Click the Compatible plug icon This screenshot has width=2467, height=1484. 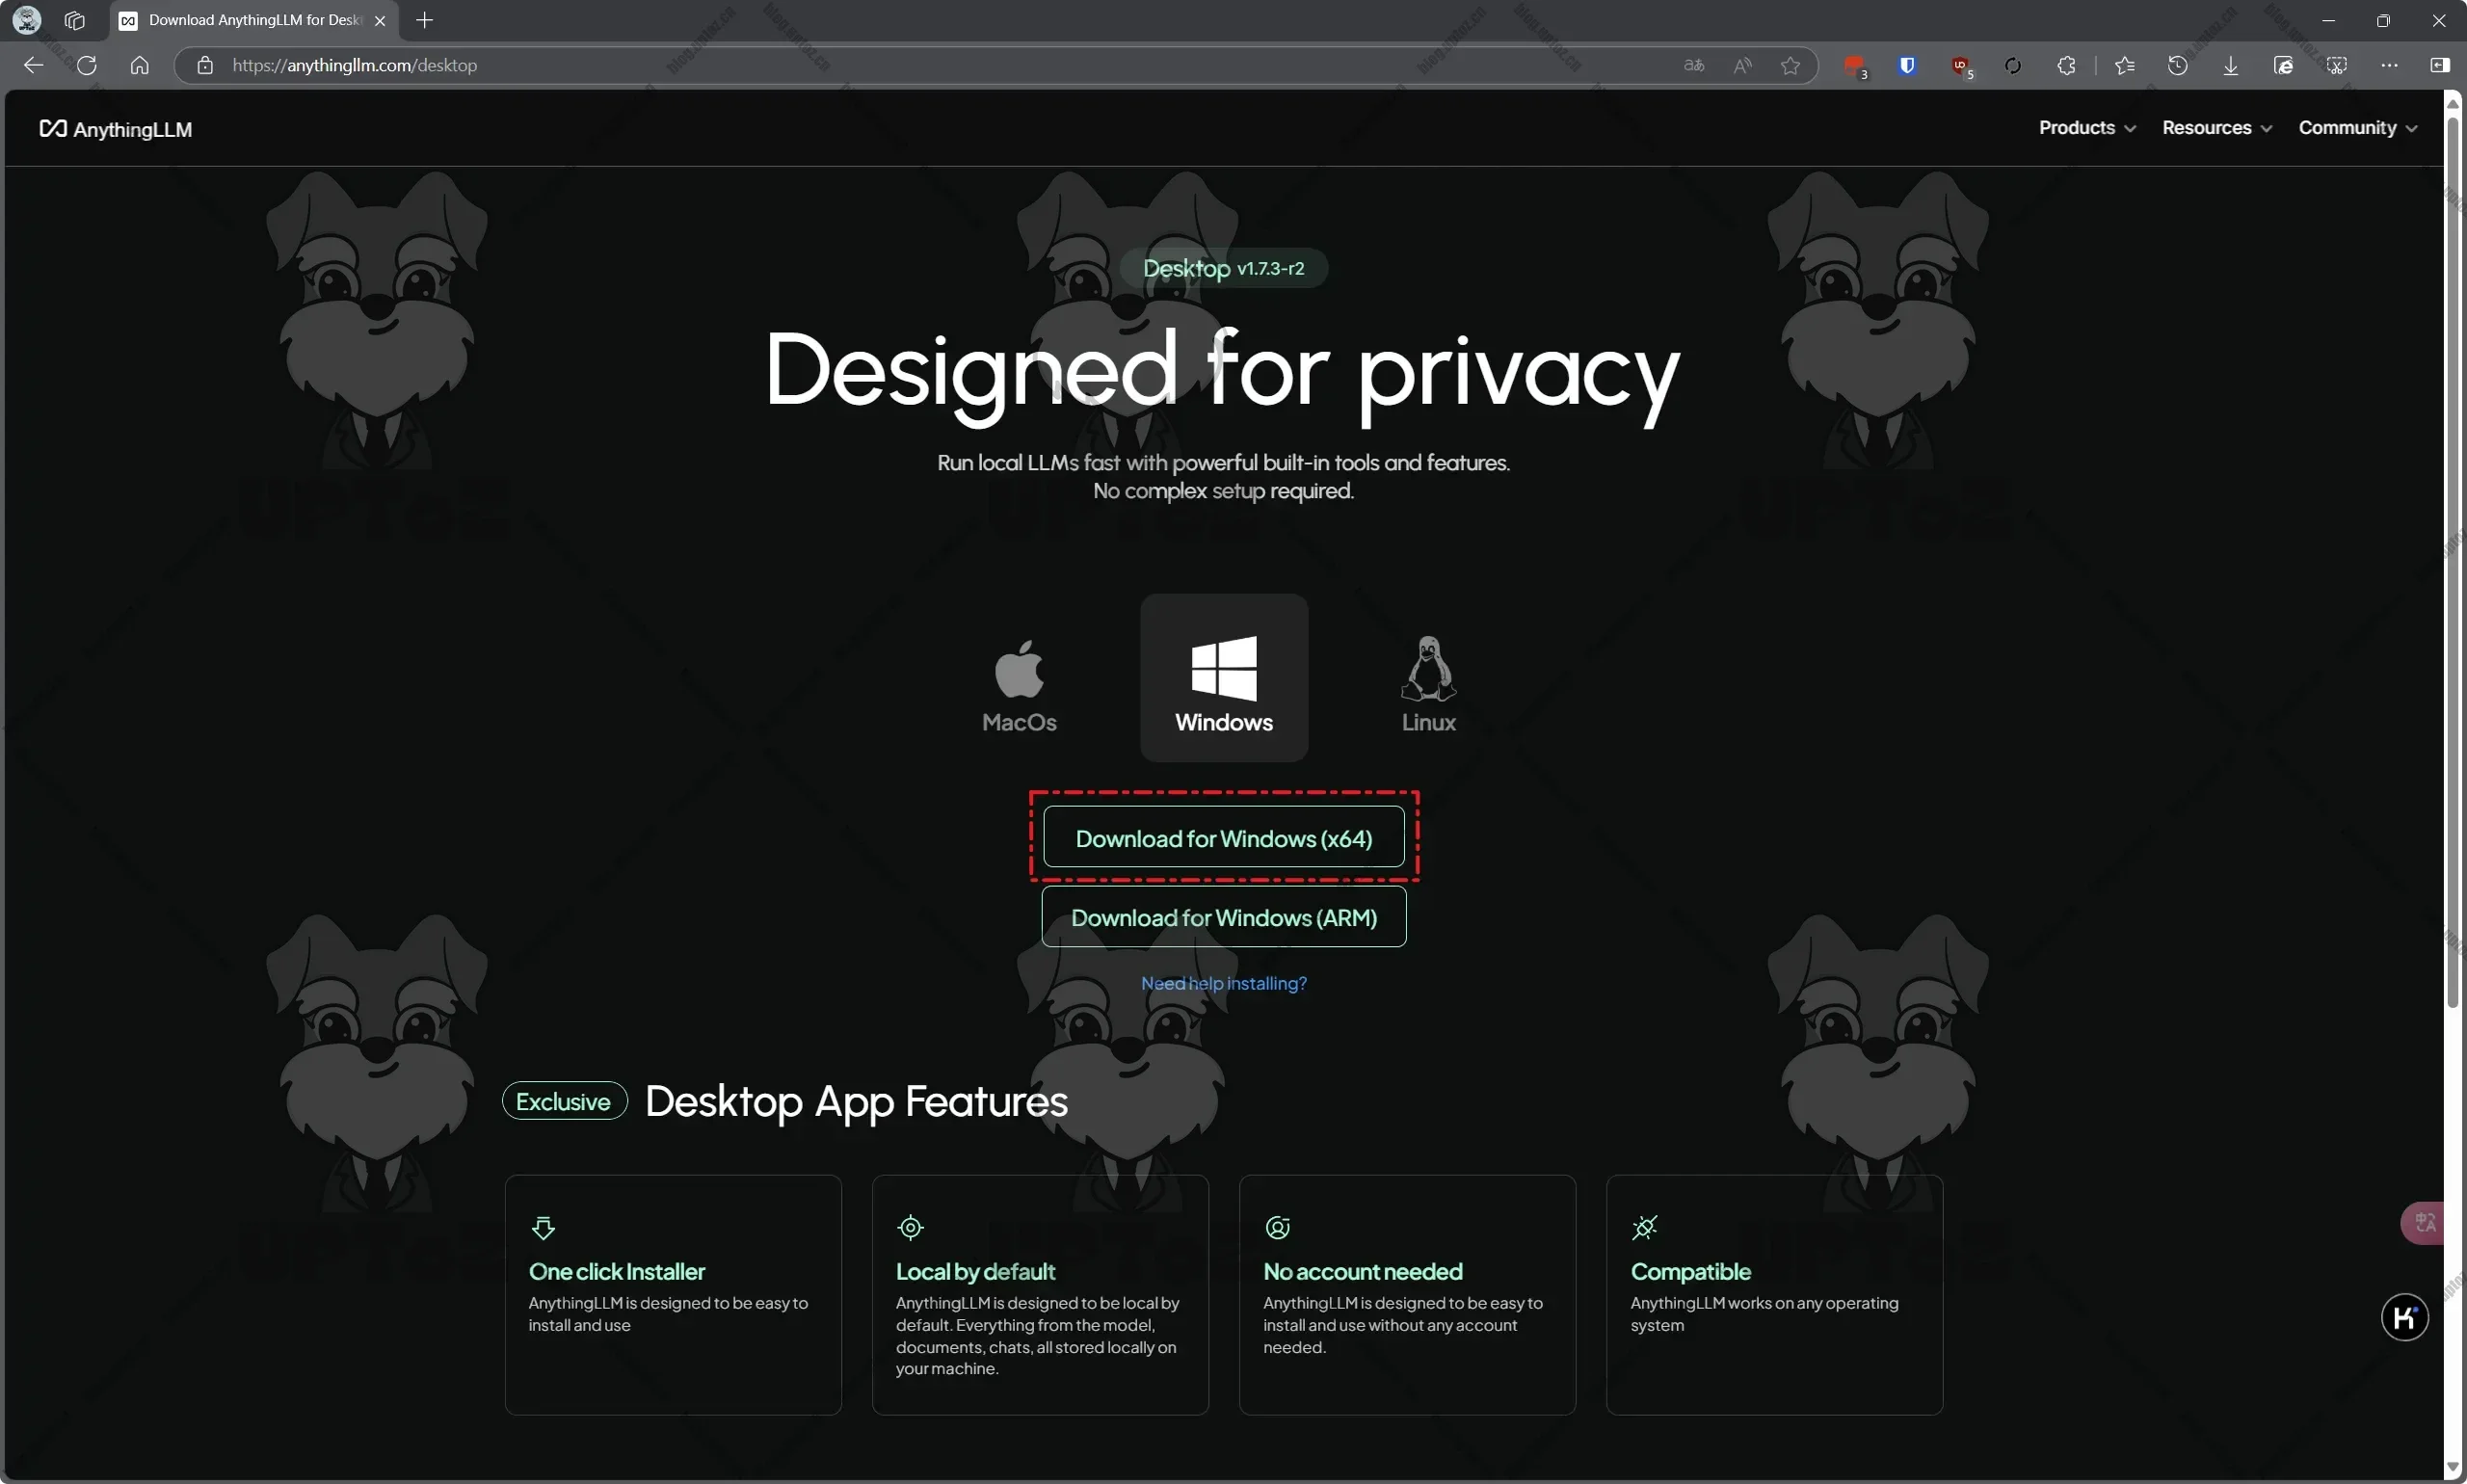pyautogui.click(x=1644, y=1227)
